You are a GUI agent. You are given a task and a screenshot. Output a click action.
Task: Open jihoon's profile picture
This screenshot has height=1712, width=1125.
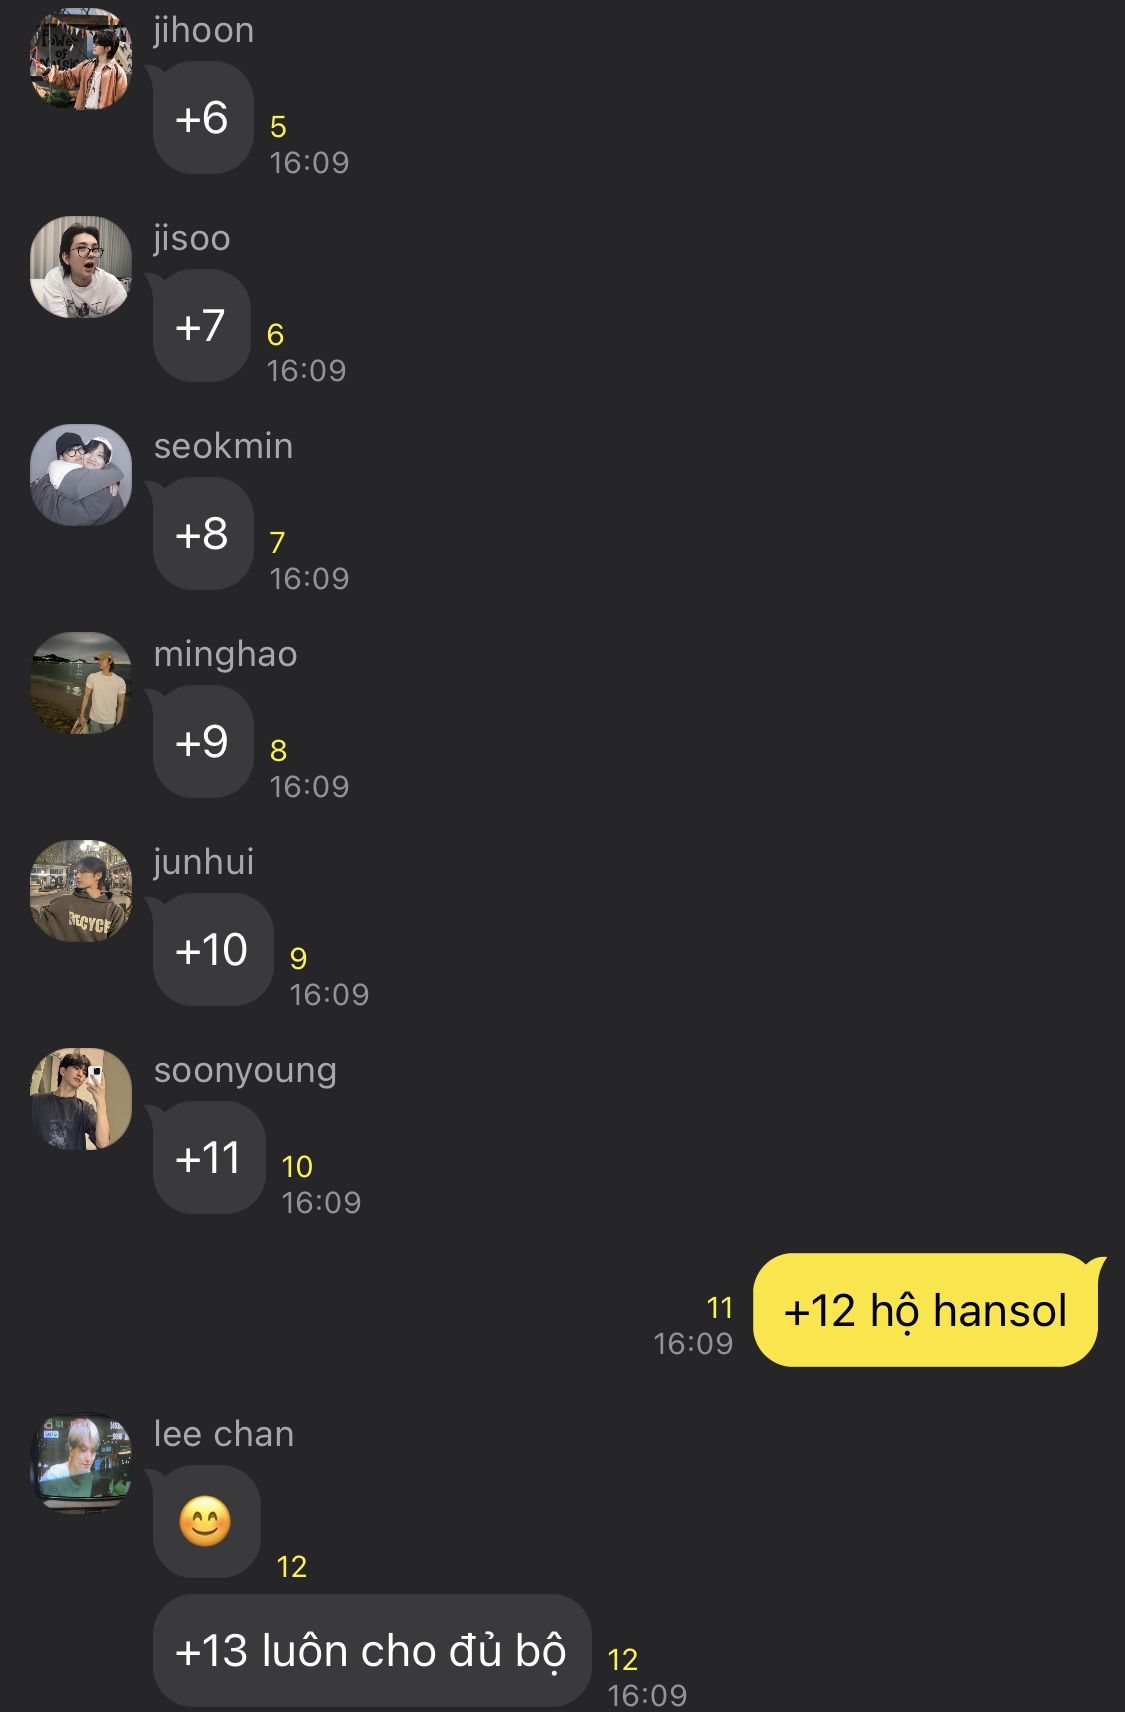point(81,59)
